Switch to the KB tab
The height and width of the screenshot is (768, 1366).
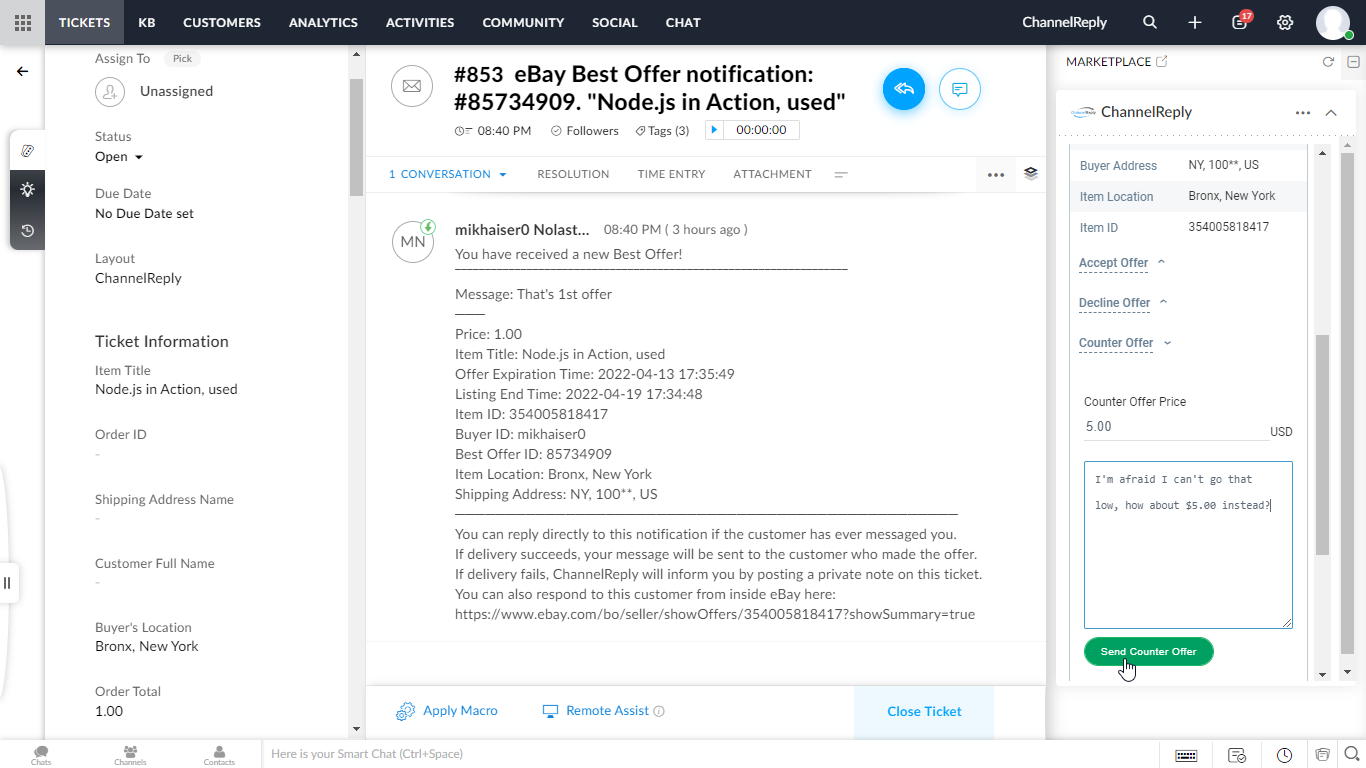146,22
